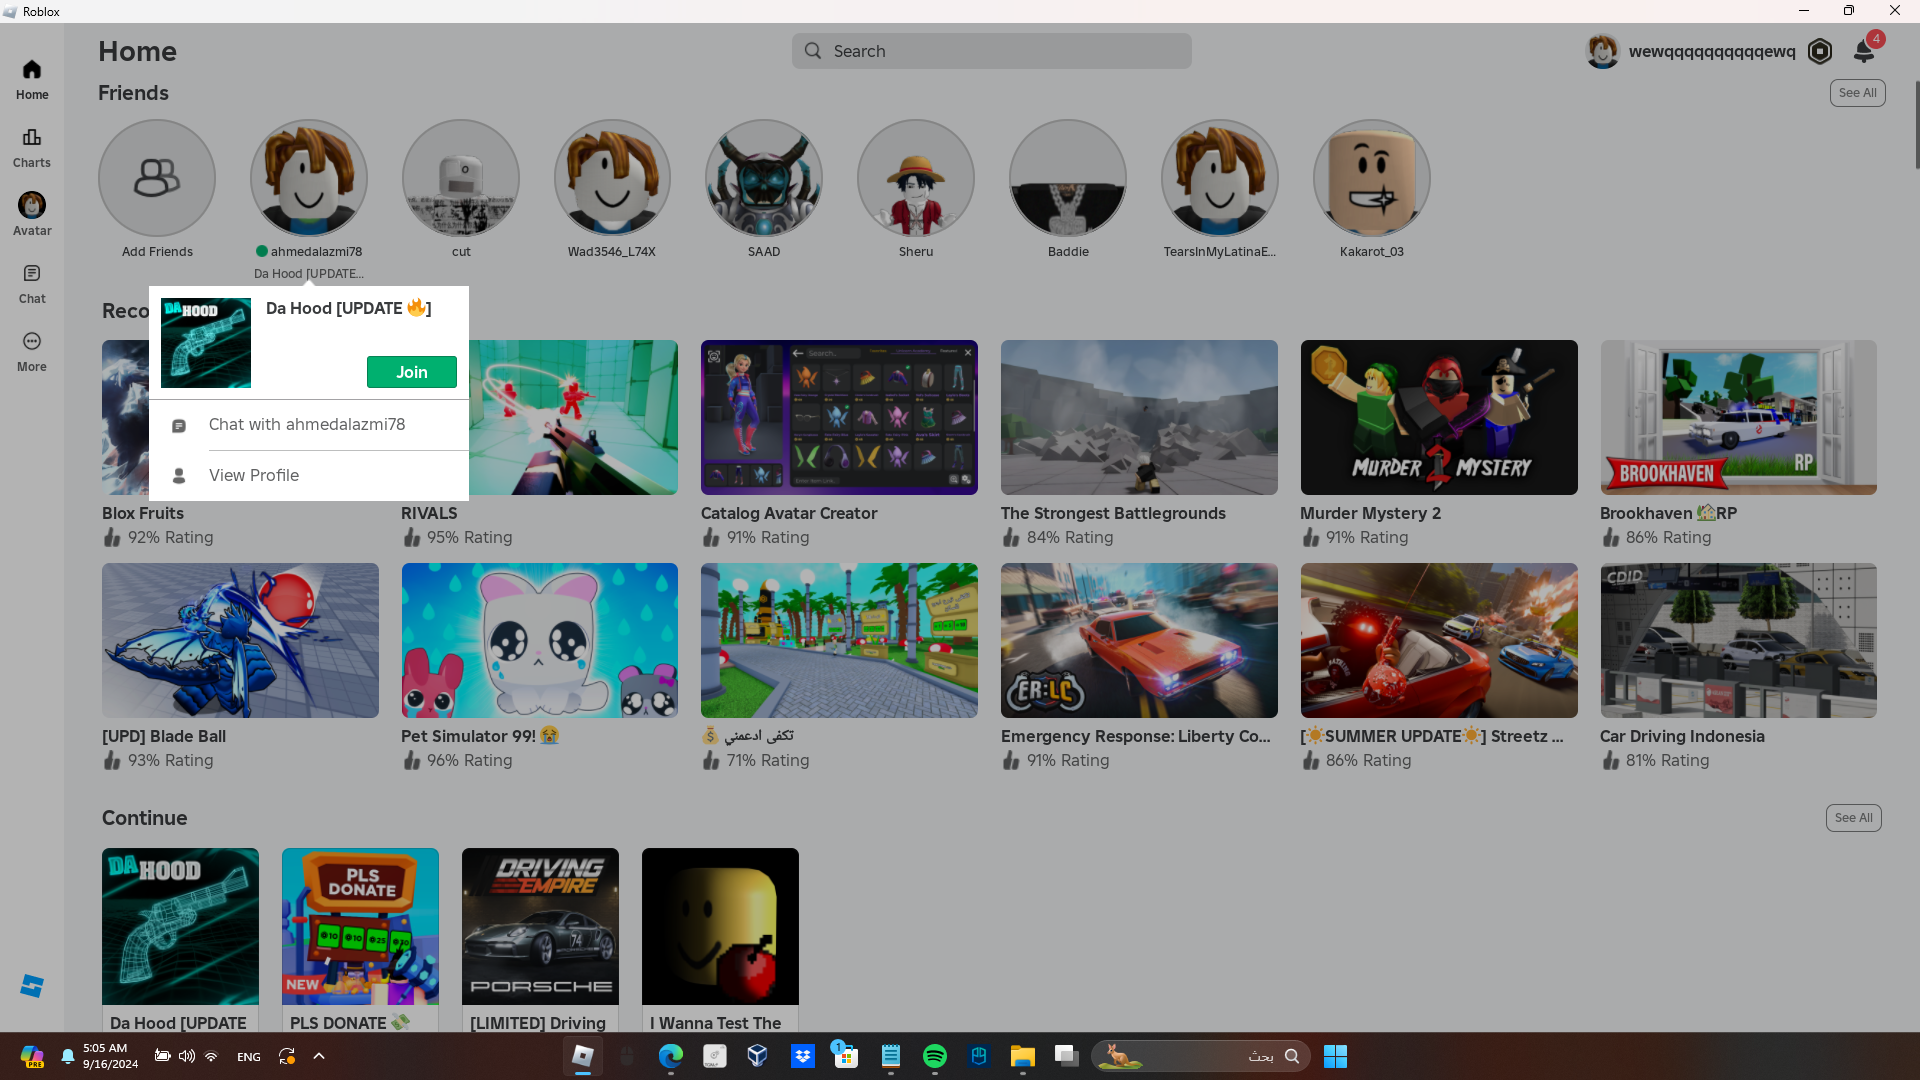Click the Roblox Studio icon in the sidebar
The image size is (1920, 1080).
pos(32,986)
